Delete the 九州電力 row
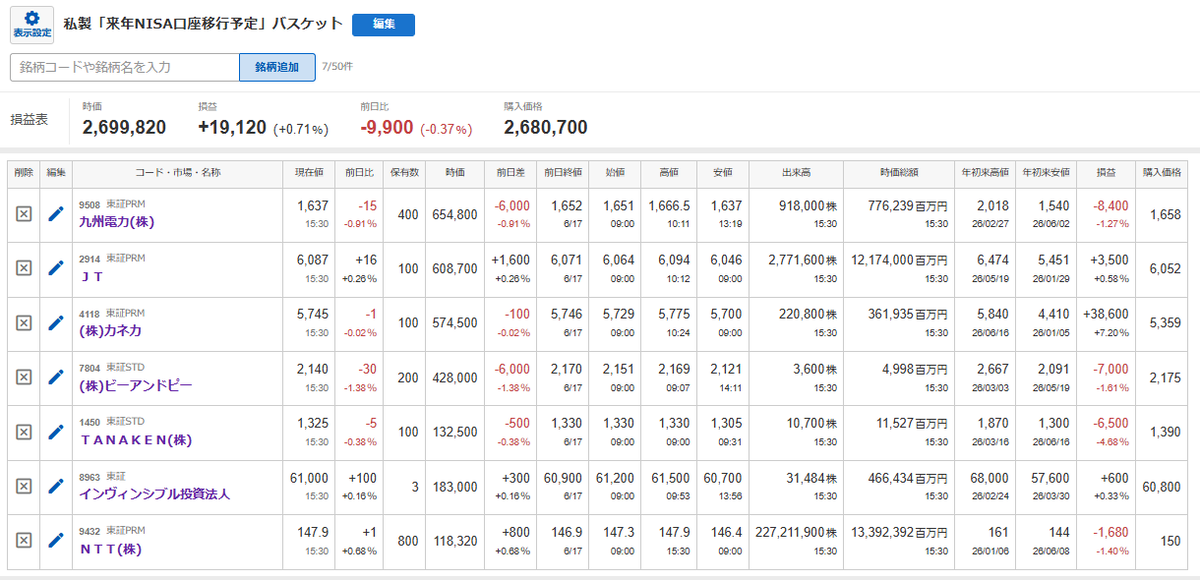This screenshot has height=580, width=1200. [x=24, y=215]
